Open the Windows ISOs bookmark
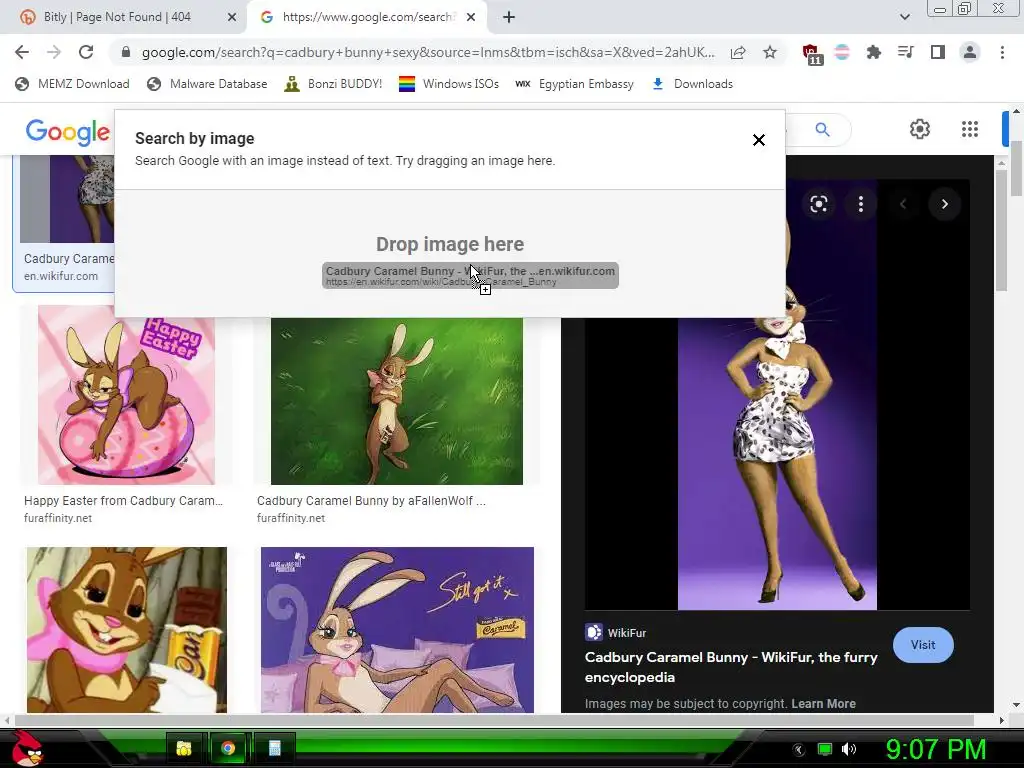Screen dimensions: 1024x768 tap(449, 84)
